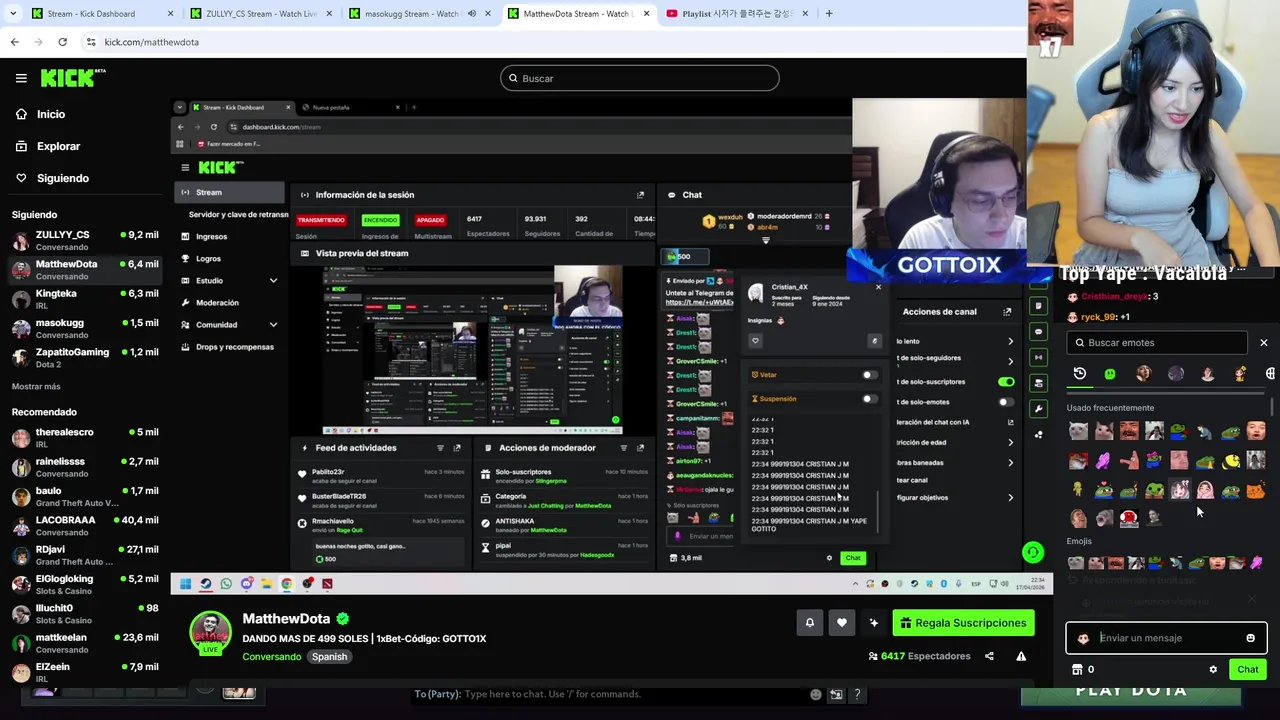
Task: Click the Enviar un mensaje chat input
Action: [1166, 638]
